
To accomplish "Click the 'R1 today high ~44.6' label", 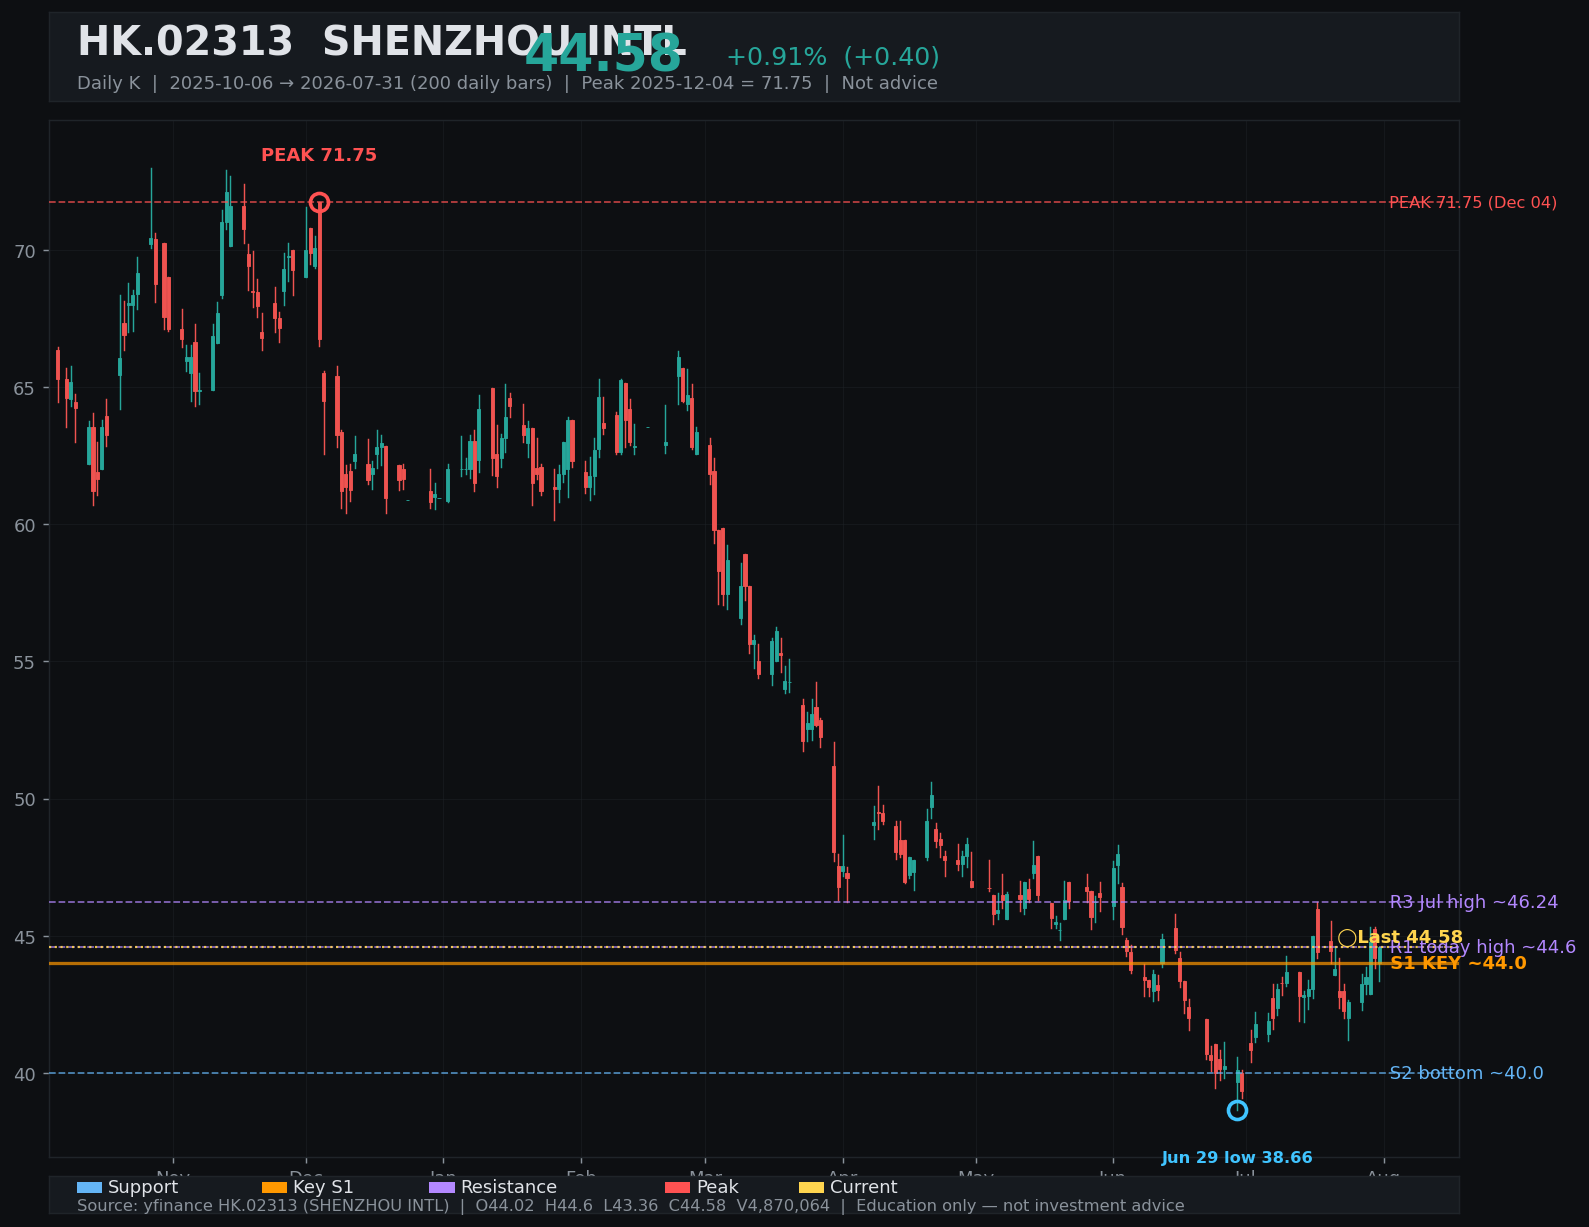I will pos(1483,947).
